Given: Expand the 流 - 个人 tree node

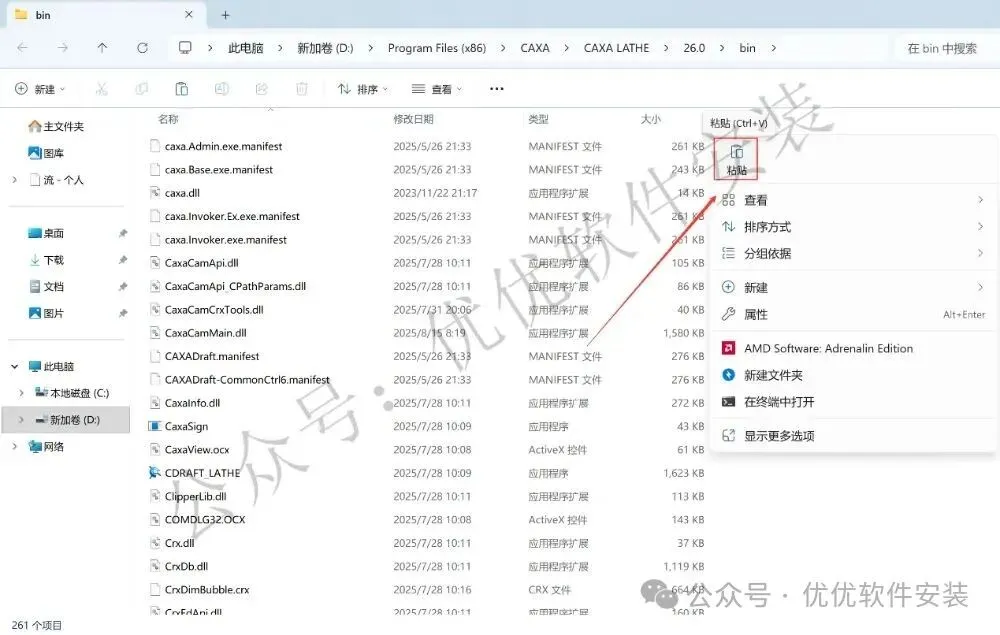Looking at the screenshot, I should pyautogui.click(x=15, y=180).
